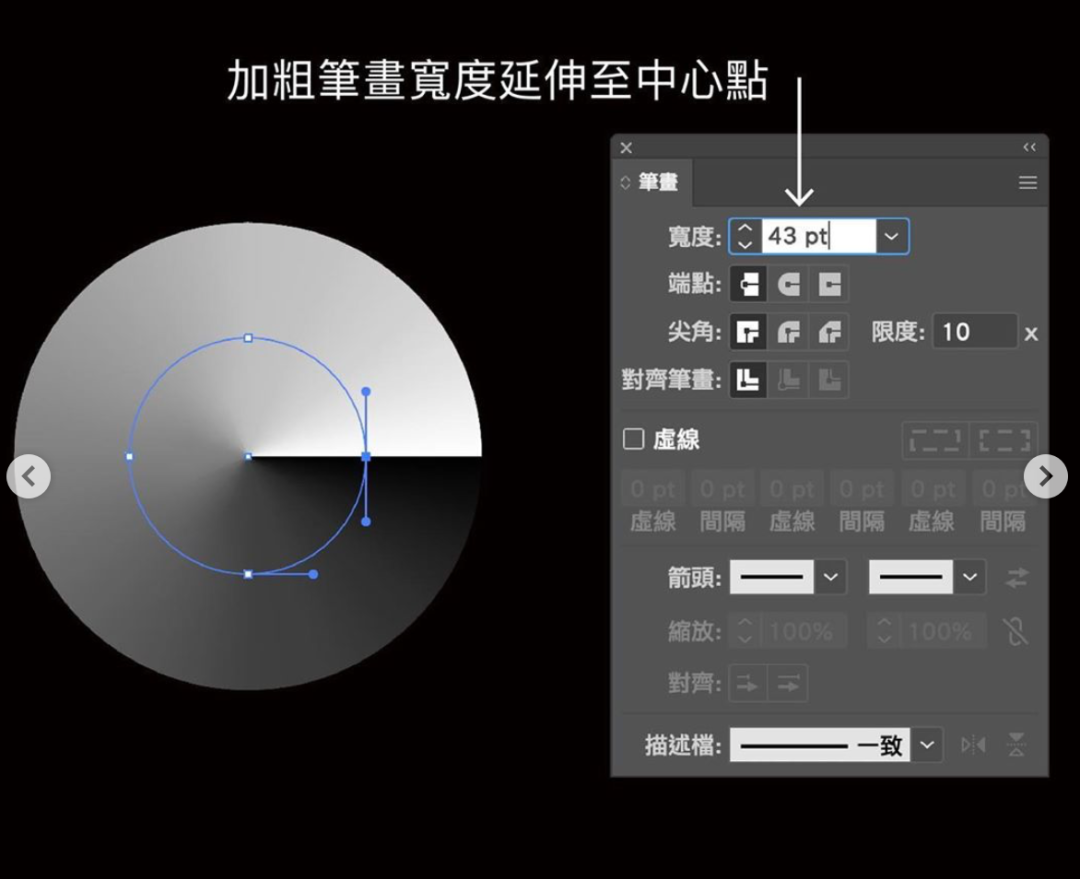Align stroke to center

point(748,380)
